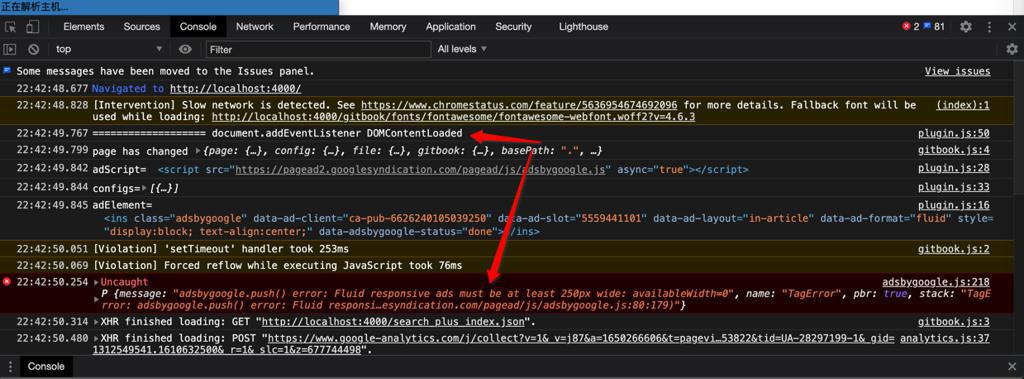Open the Application tab

coord(451,27)
